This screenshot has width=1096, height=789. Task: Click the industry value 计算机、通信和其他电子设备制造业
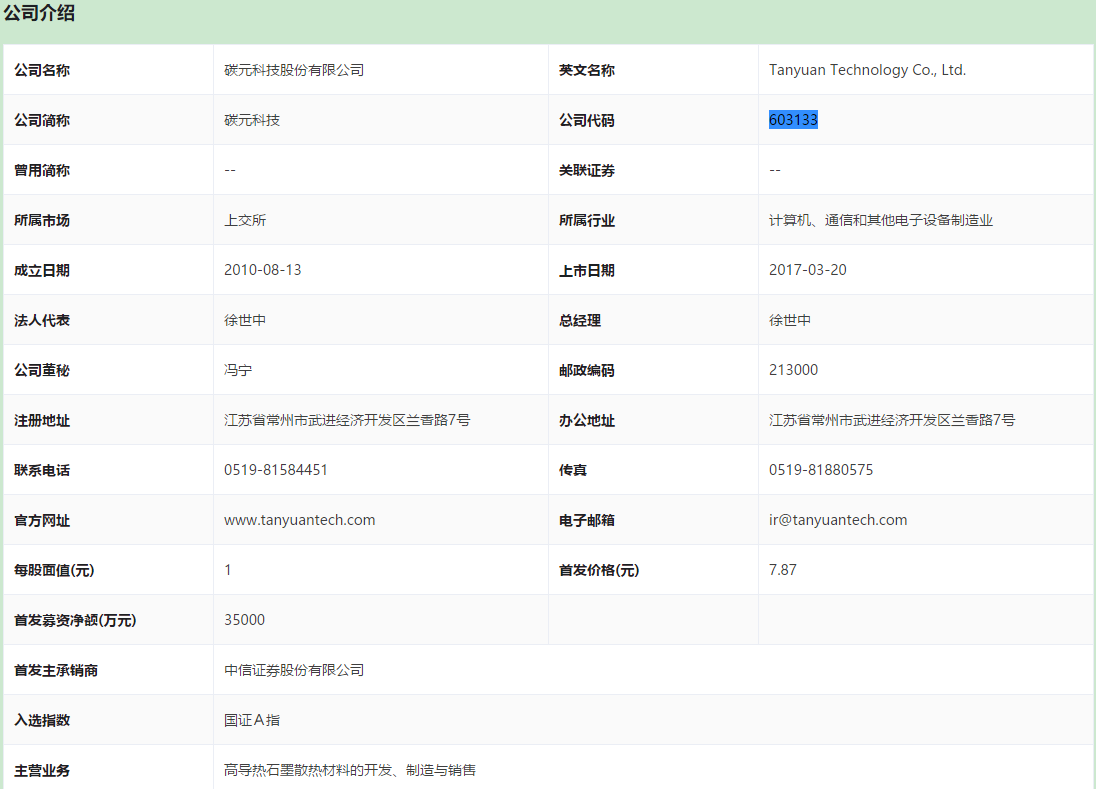point(880,220)
